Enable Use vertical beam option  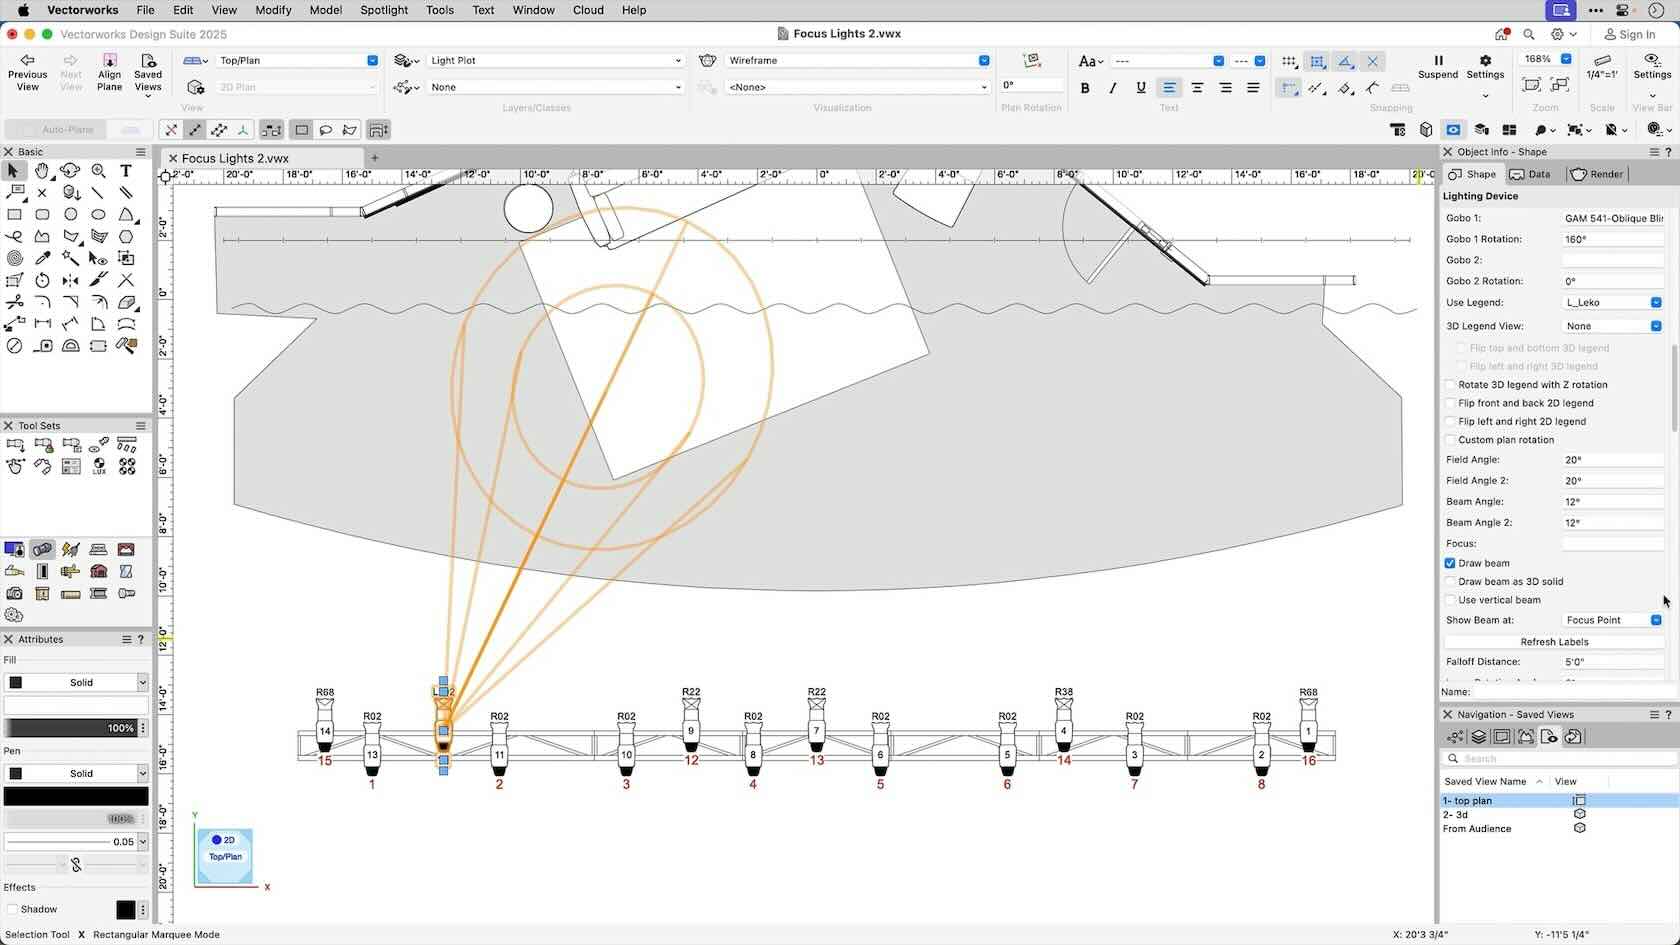click(1450, 600)
